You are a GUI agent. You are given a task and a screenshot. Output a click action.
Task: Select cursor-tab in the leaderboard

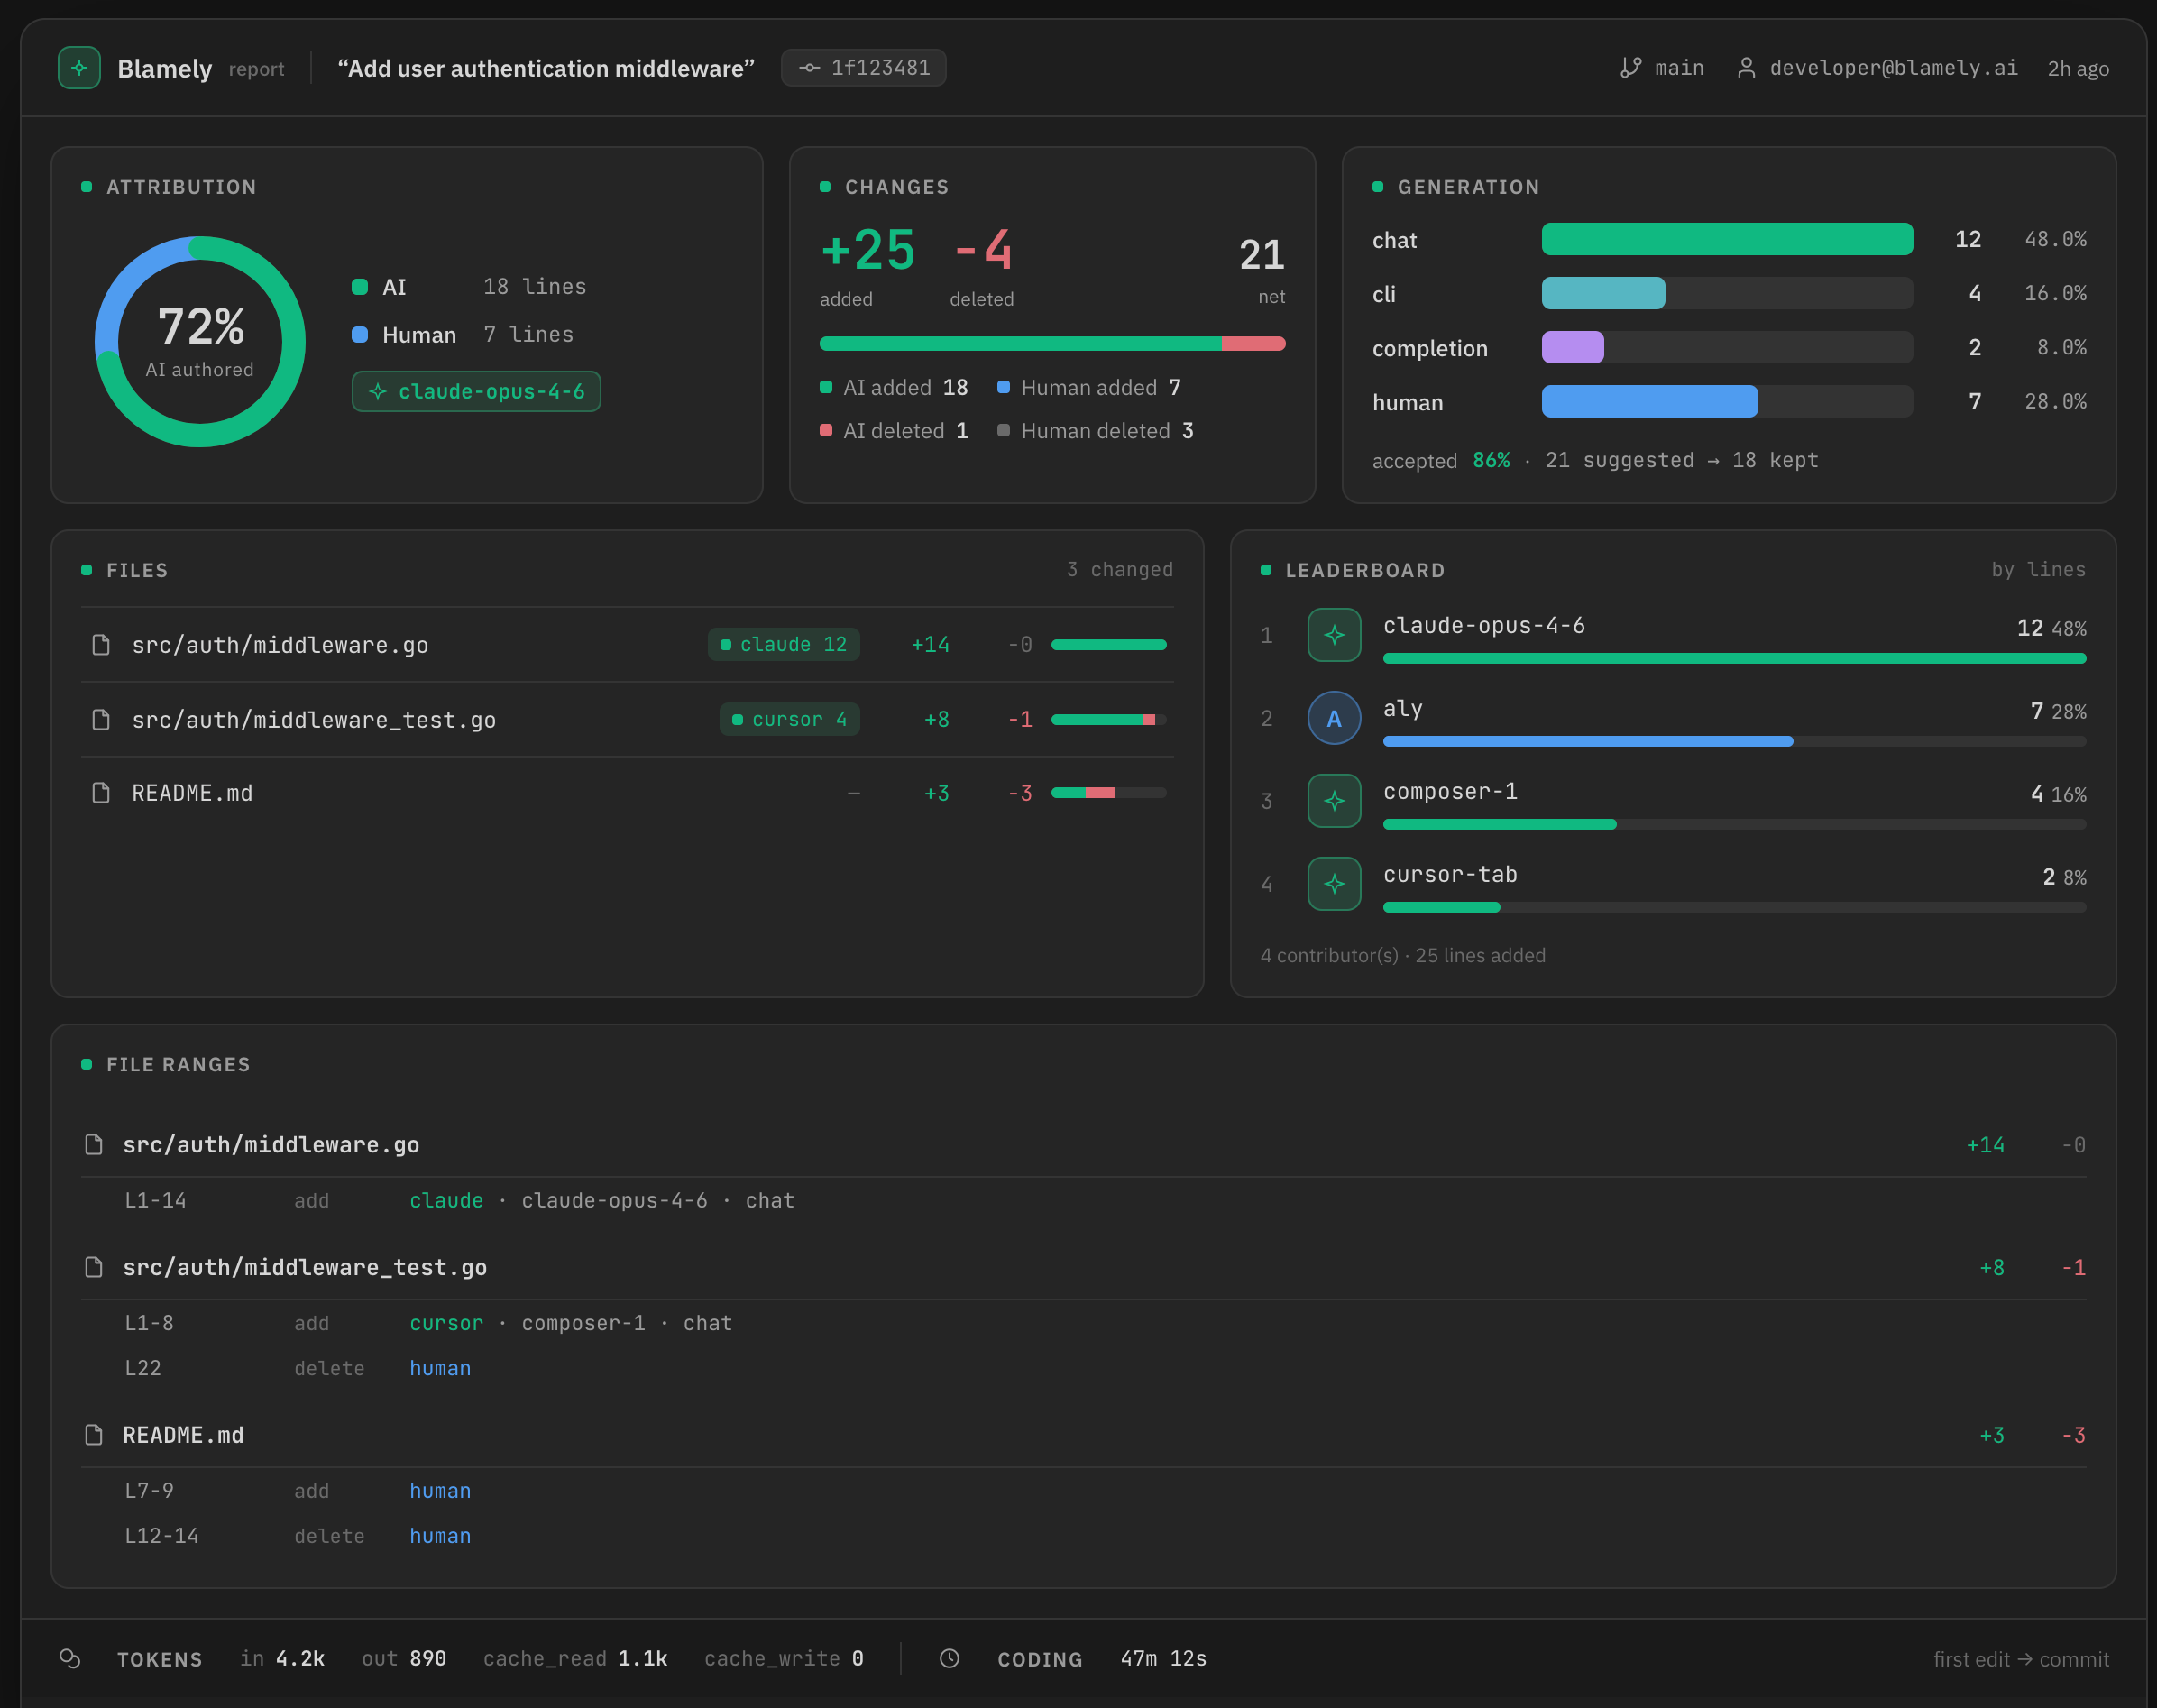1450,875
